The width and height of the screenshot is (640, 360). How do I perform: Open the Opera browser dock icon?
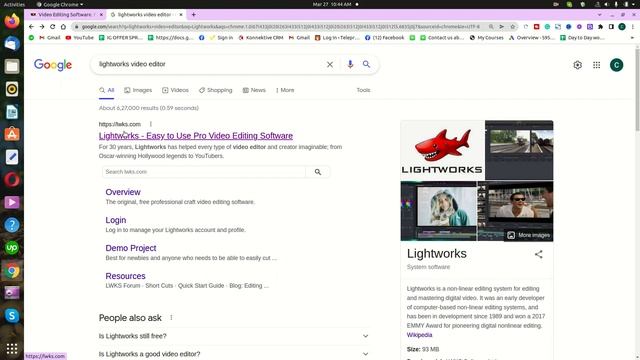click(x=12, y=180)
